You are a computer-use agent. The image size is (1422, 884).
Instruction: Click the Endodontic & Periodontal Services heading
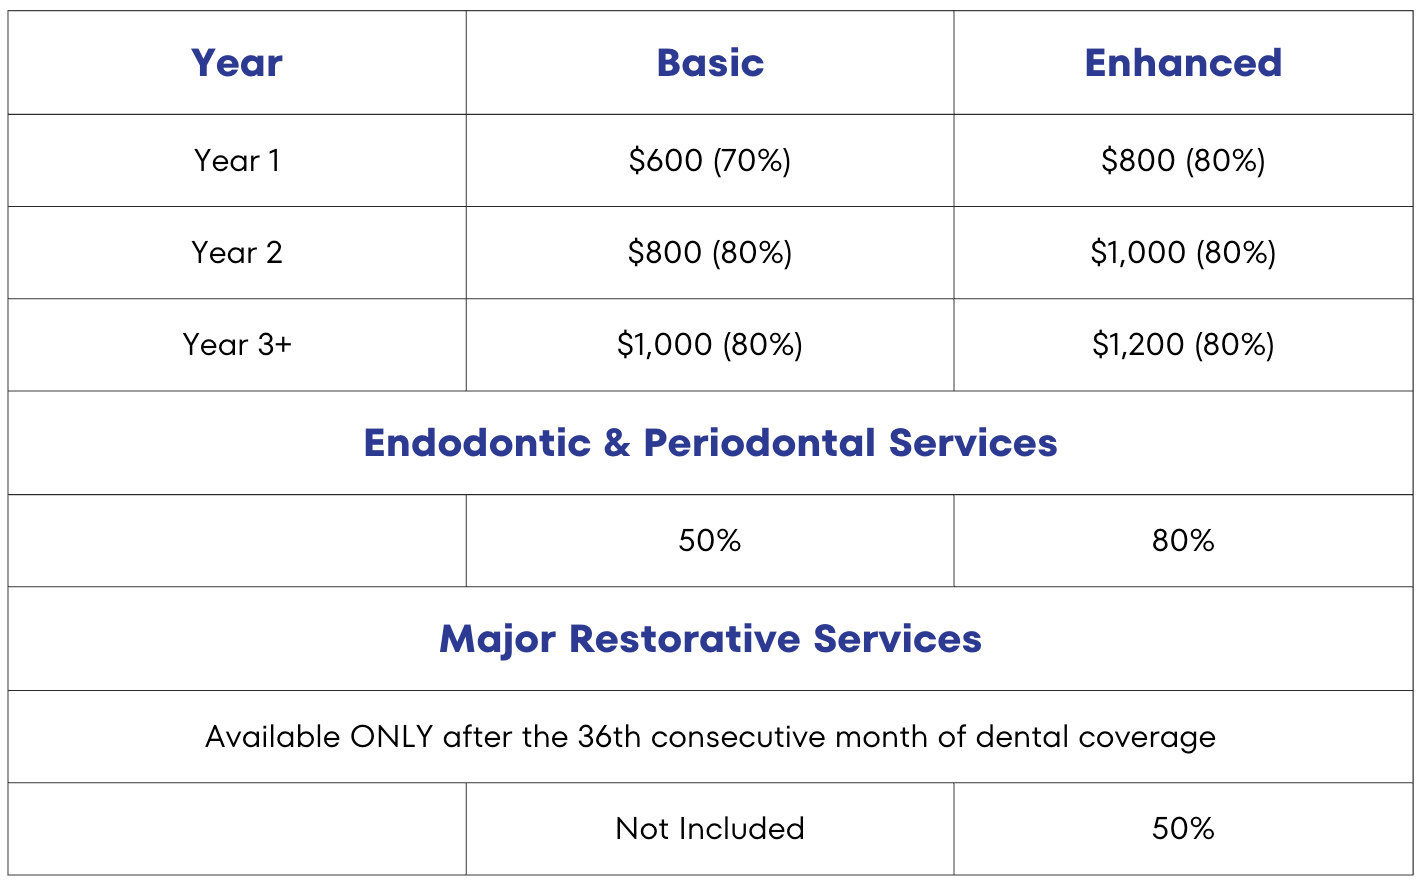click(710, 442)
